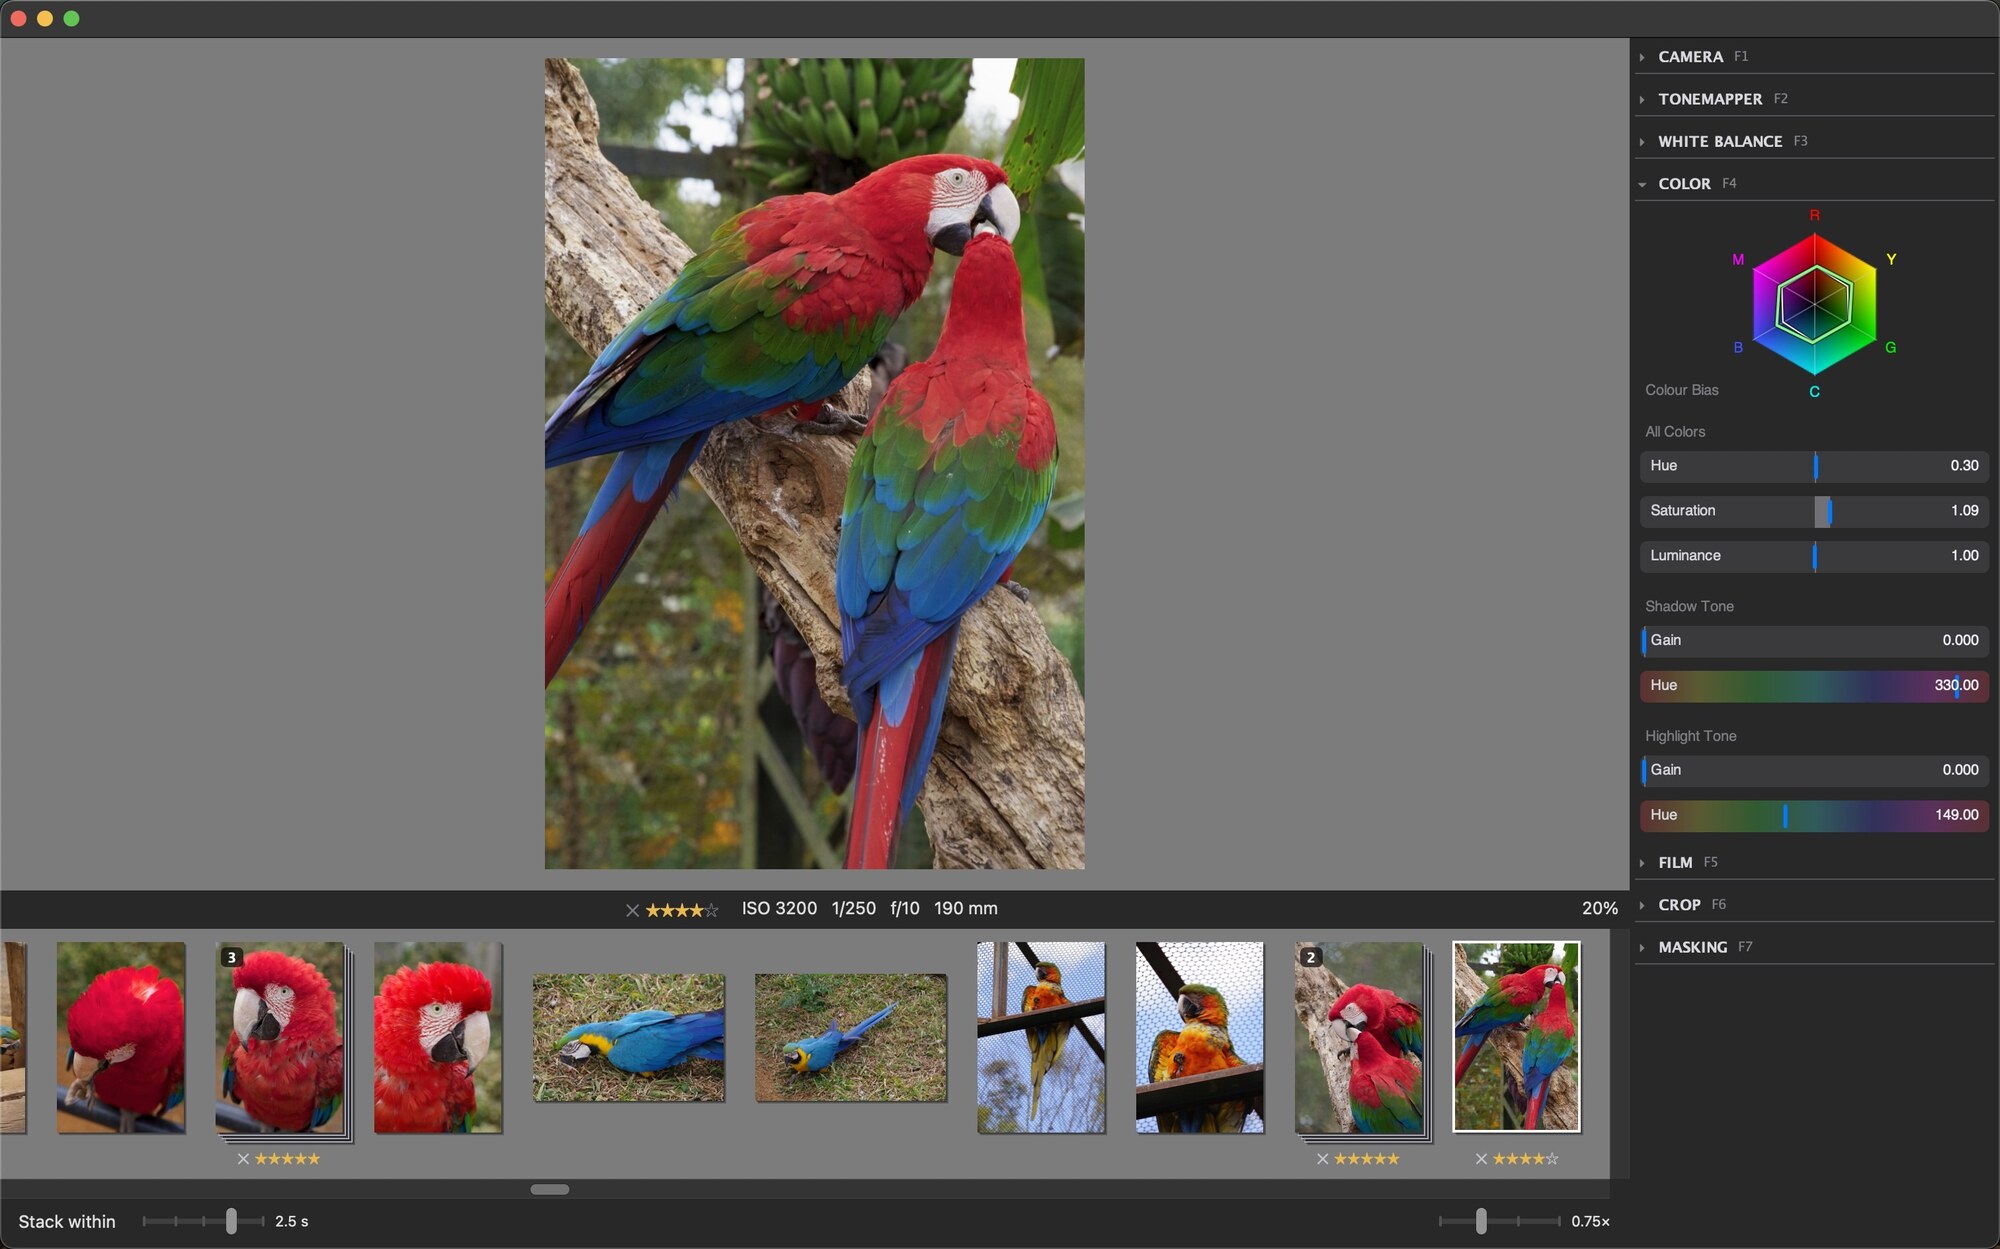This screenshot has width=2000, height=1249.
Task: Adjust the Luminance slider at 1.00
Action: coord(1814,556)
